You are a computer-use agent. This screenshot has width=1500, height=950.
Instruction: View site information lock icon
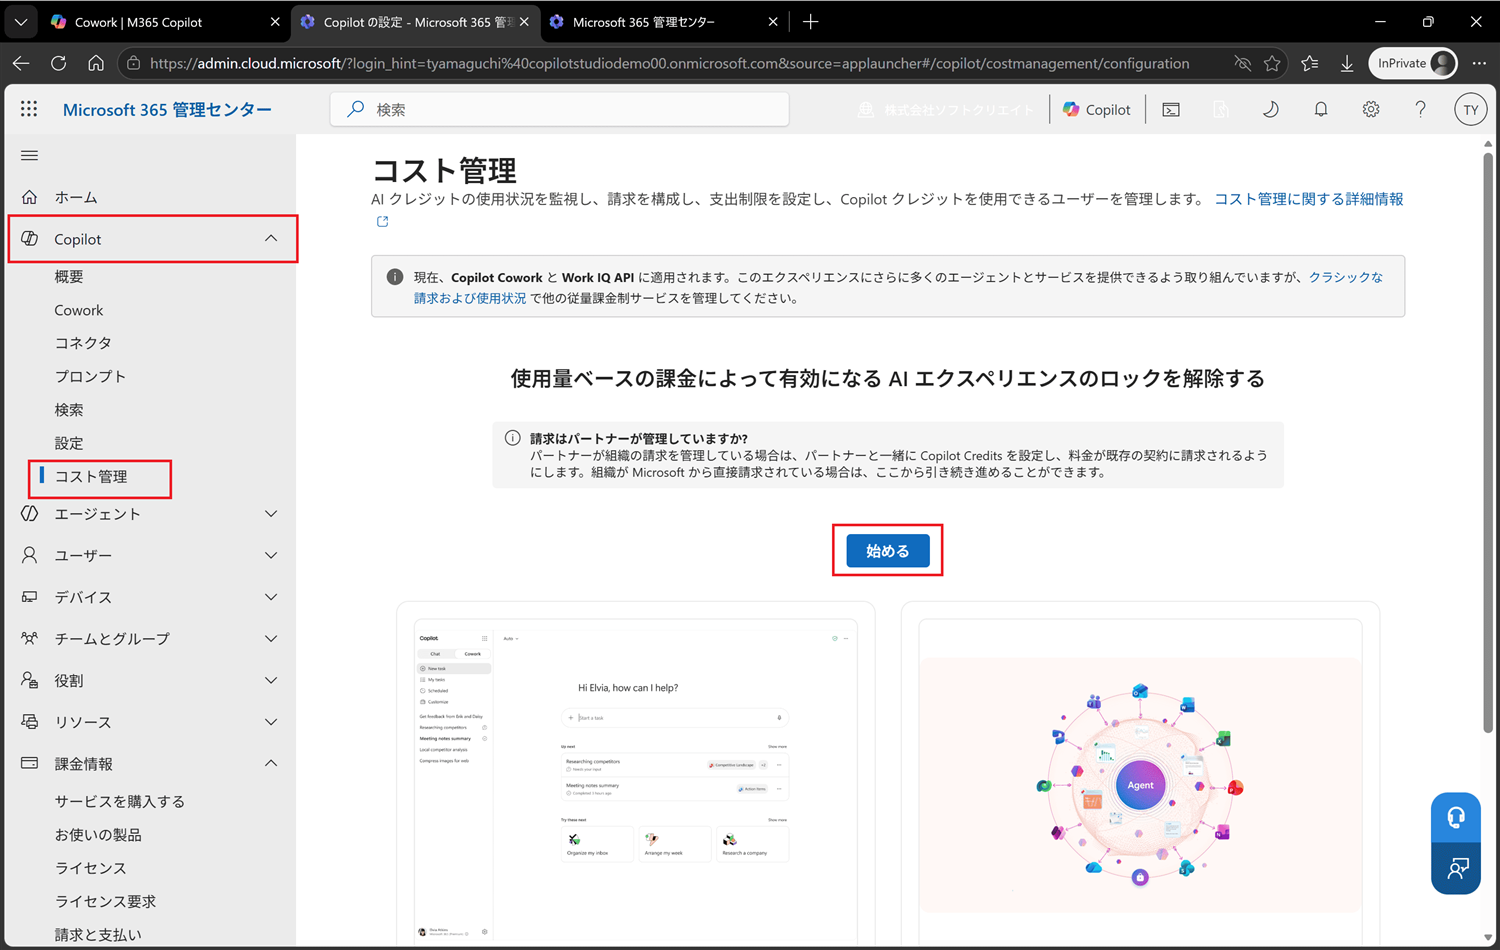tap(134, 63)
